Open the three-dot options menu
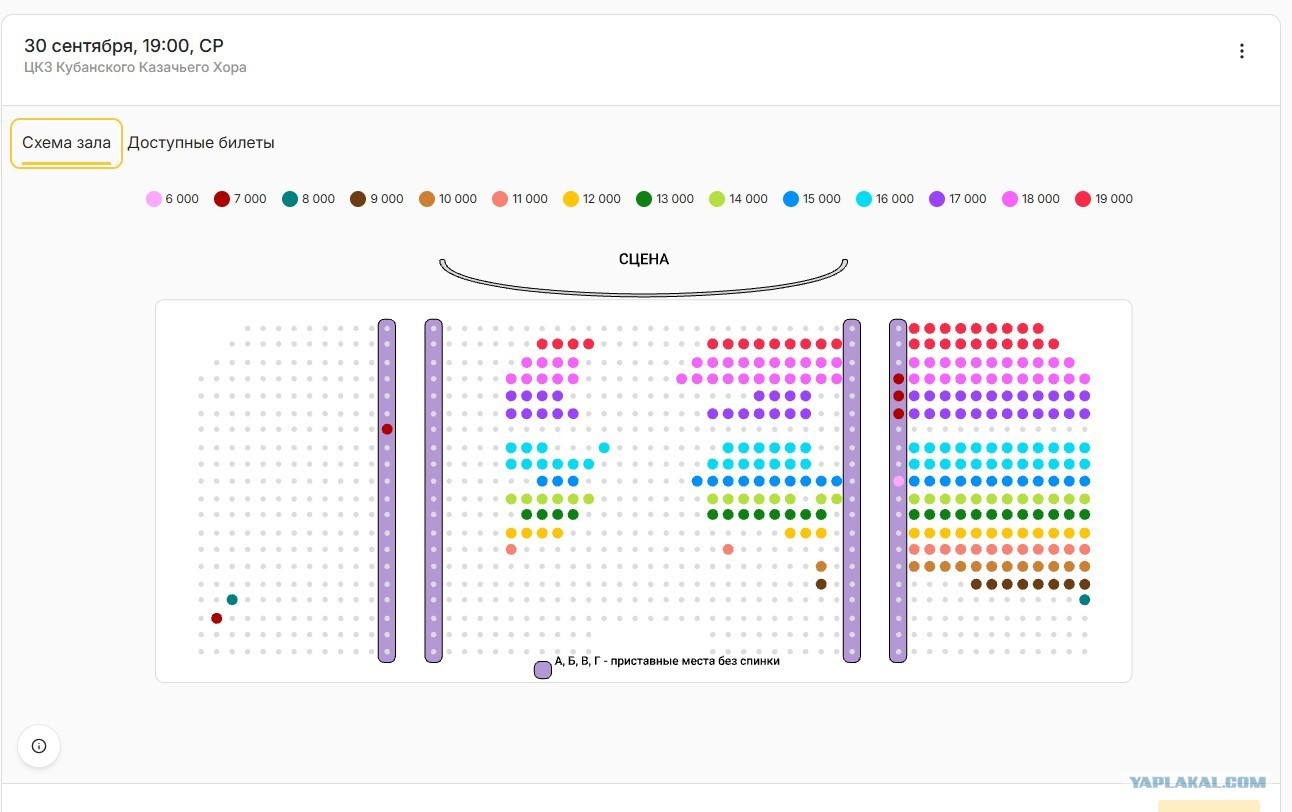Image resolution: width=1292 pixels, height=812 pixels. (x=1242, y=51)
